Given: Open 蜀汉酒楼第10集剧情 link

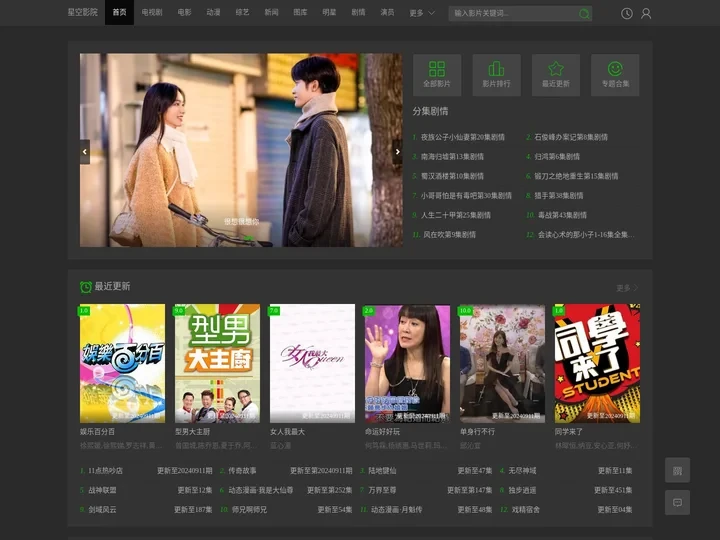Looking at the screenshot, I should click(452, 176).
